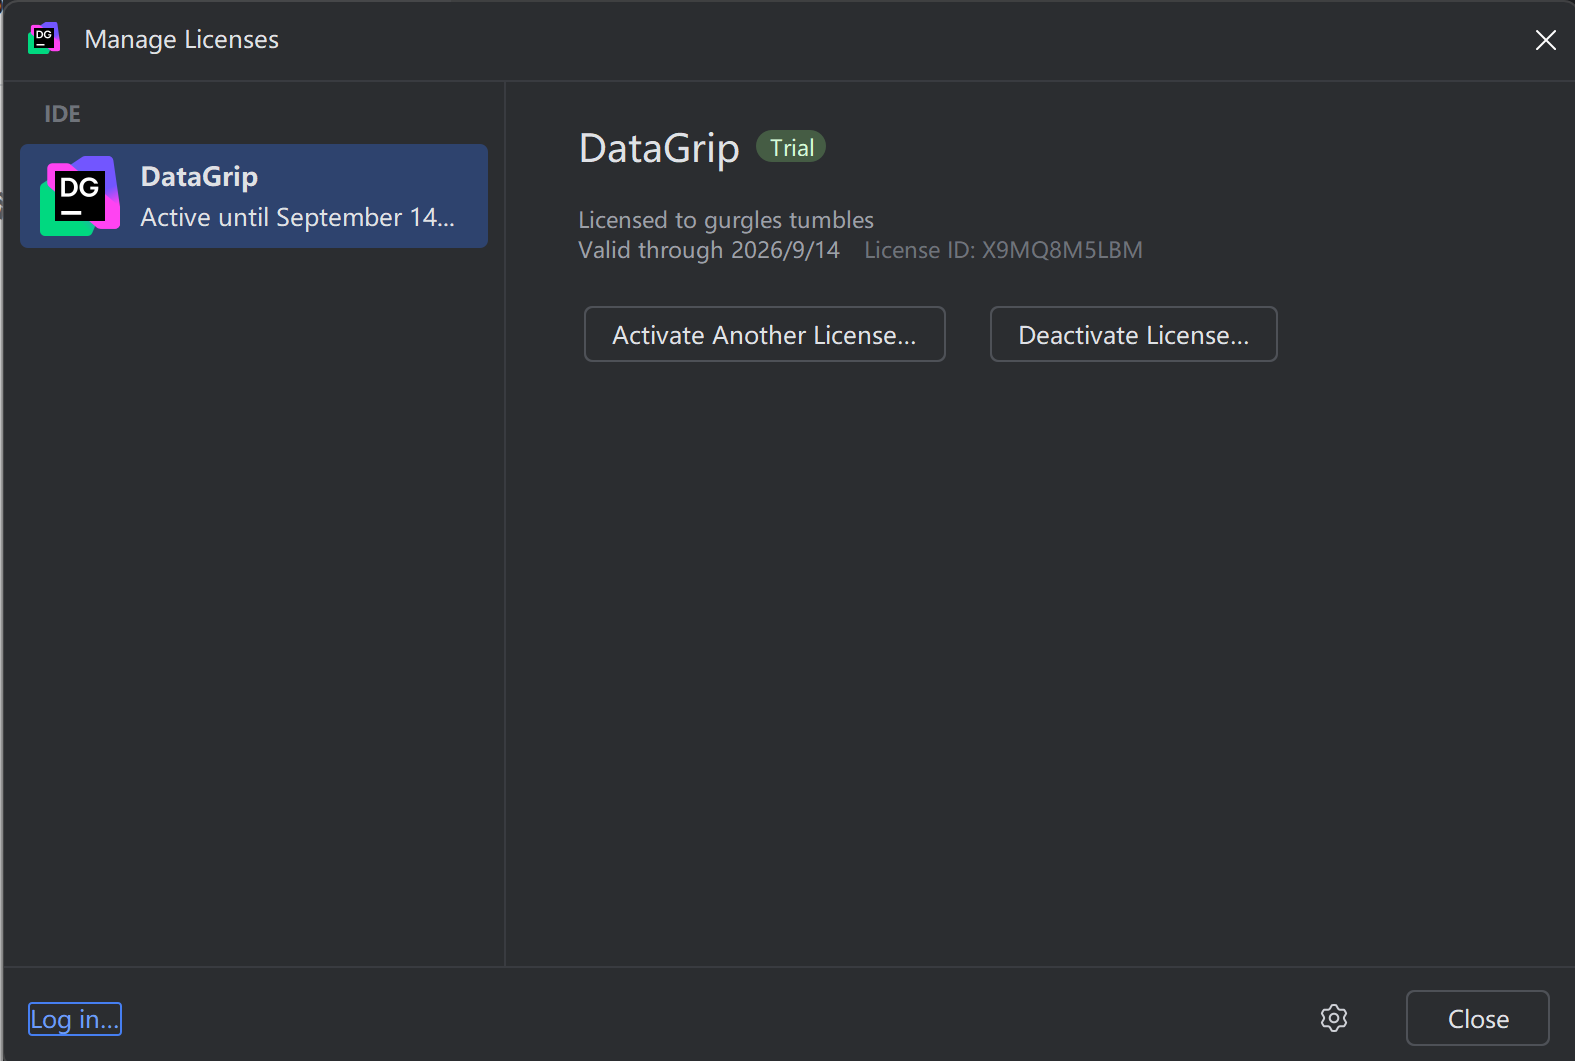The height and width of the screenshot is (1061, 1575).
Task: Click the large DataGrip heading
Action: pos(659,148)
